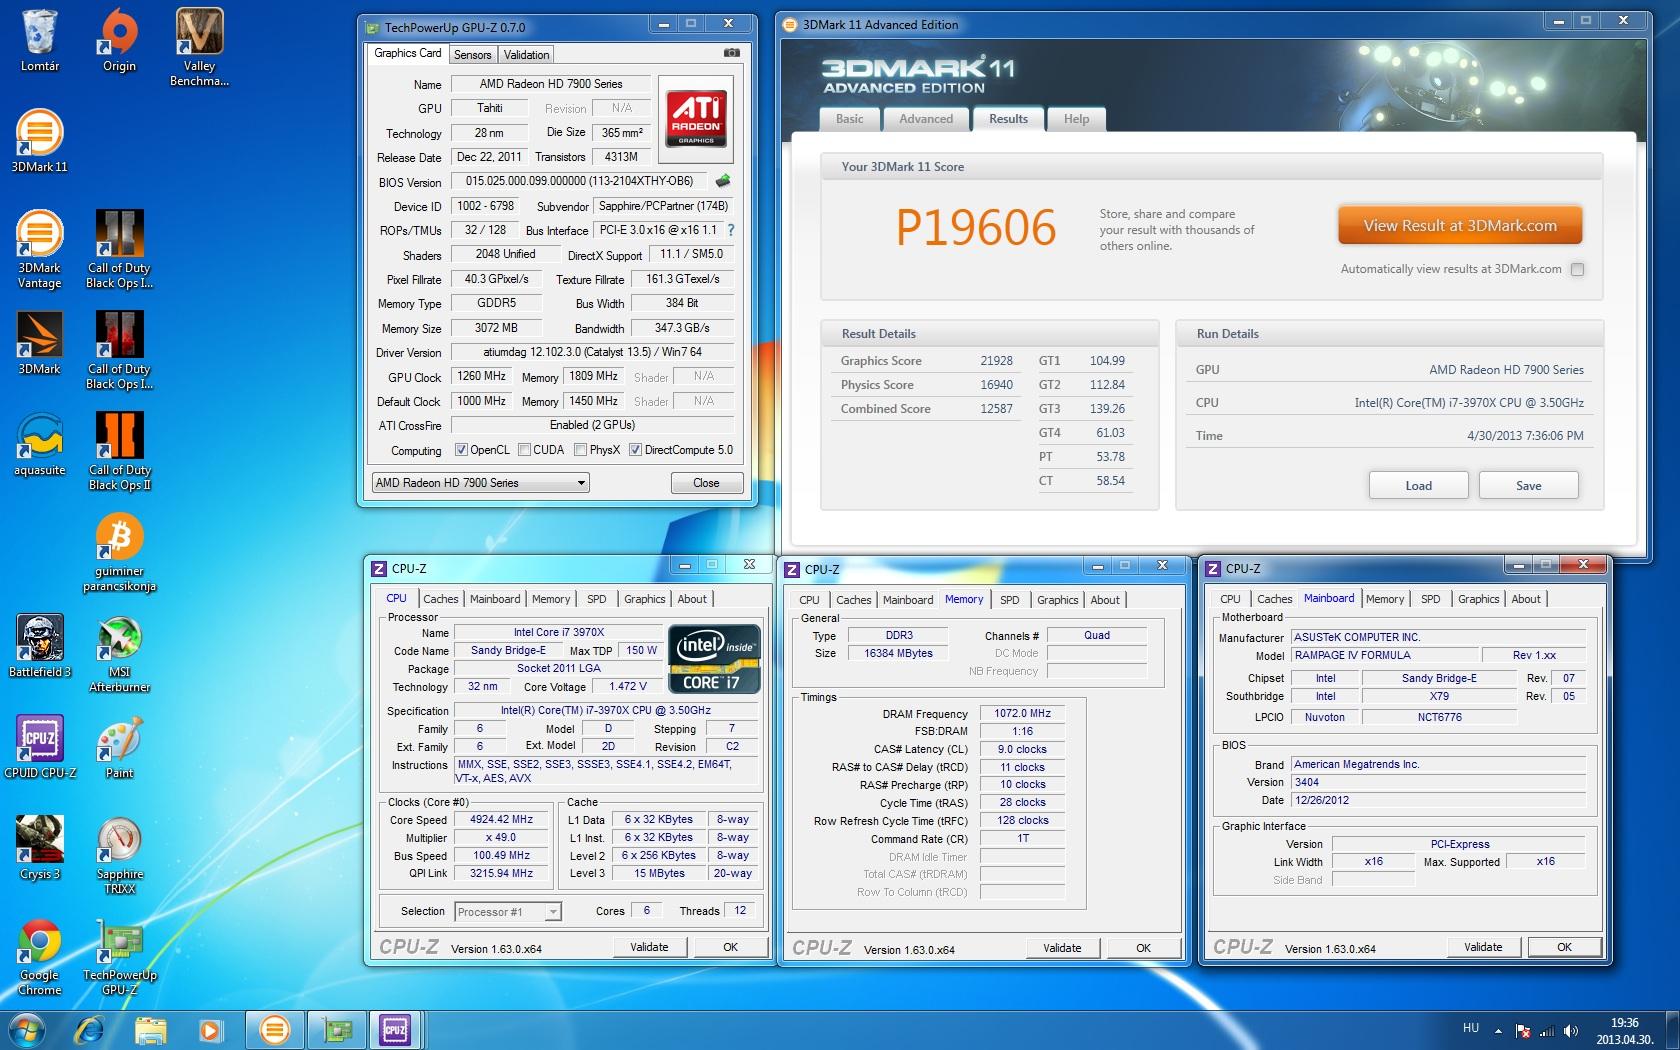Open the Windows Start menu
This screenshot has height=1050, width=1680.
pos(27,1029)
